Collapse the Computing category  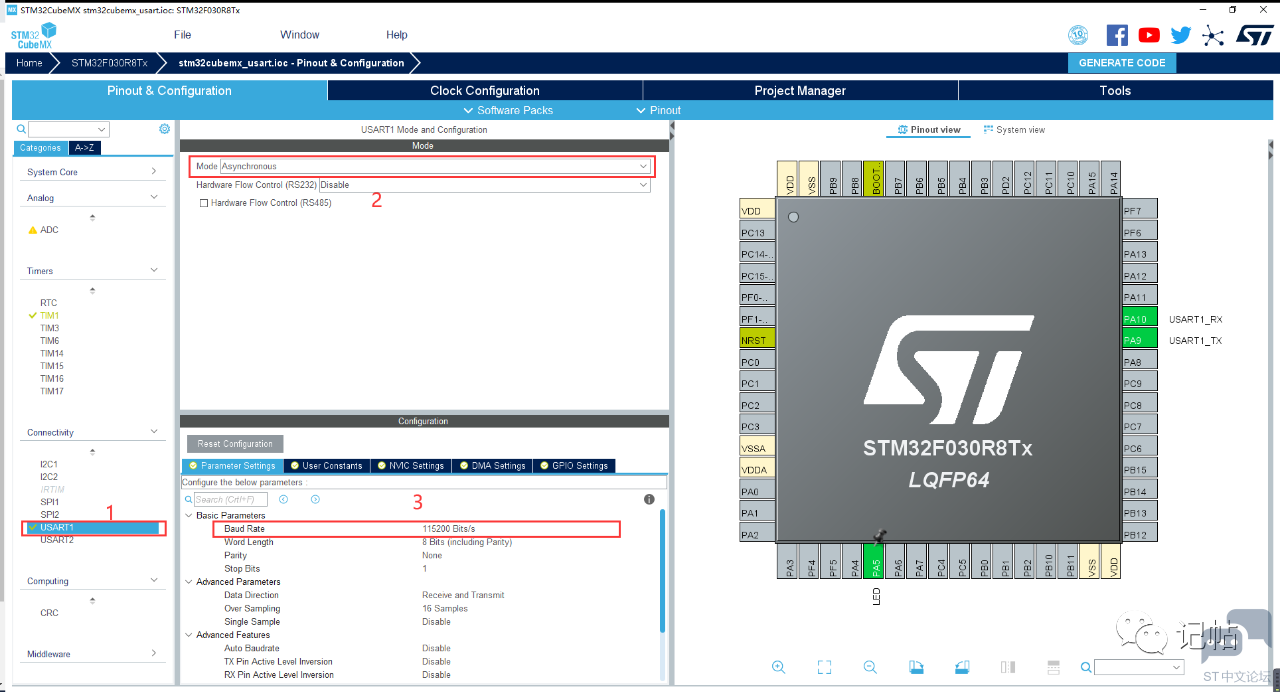point(154,581)
